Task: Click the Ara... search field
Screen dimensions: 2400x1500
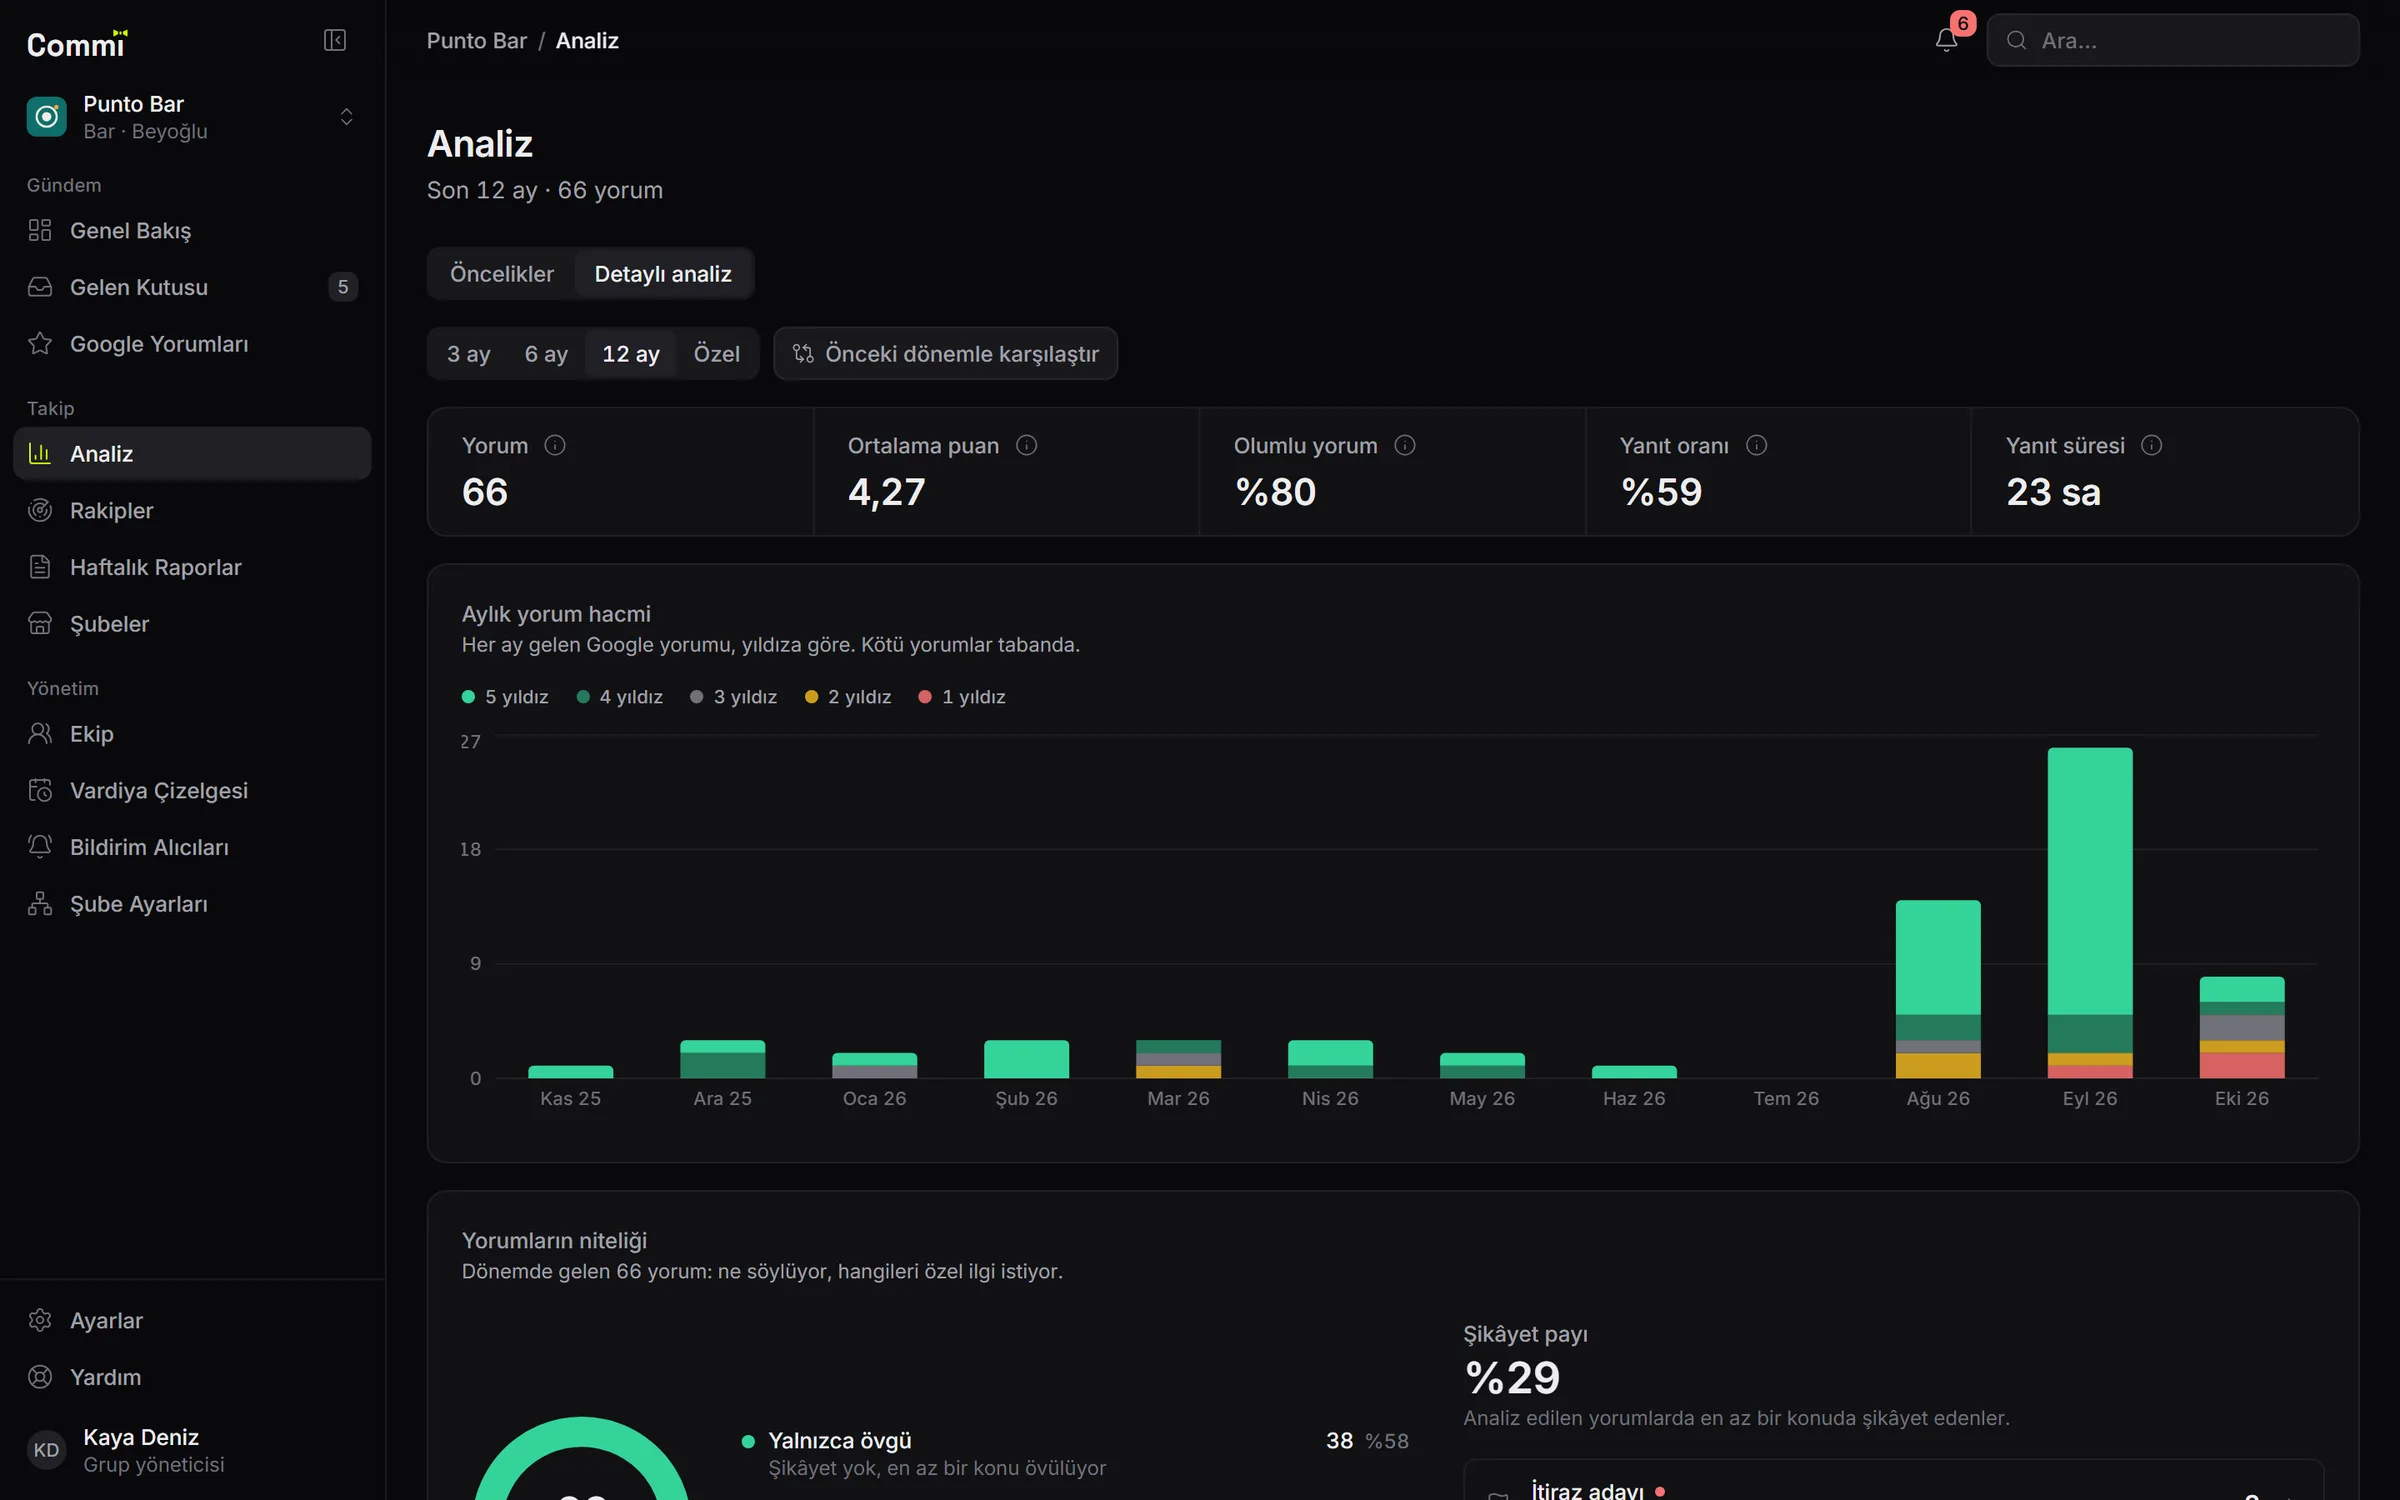Action: pyautogui.click(x=2173, y=40)
